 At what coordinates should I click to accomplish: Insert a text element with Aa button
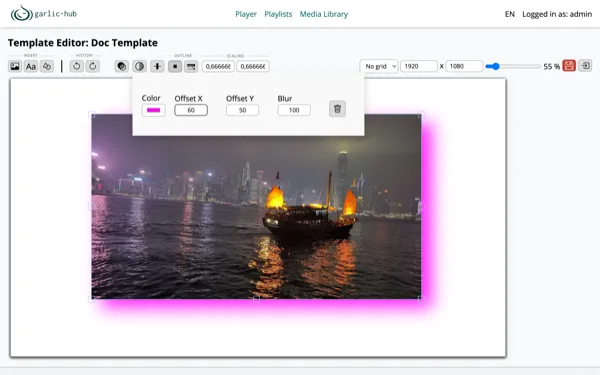pyautogui.click(x=31, y=66)
